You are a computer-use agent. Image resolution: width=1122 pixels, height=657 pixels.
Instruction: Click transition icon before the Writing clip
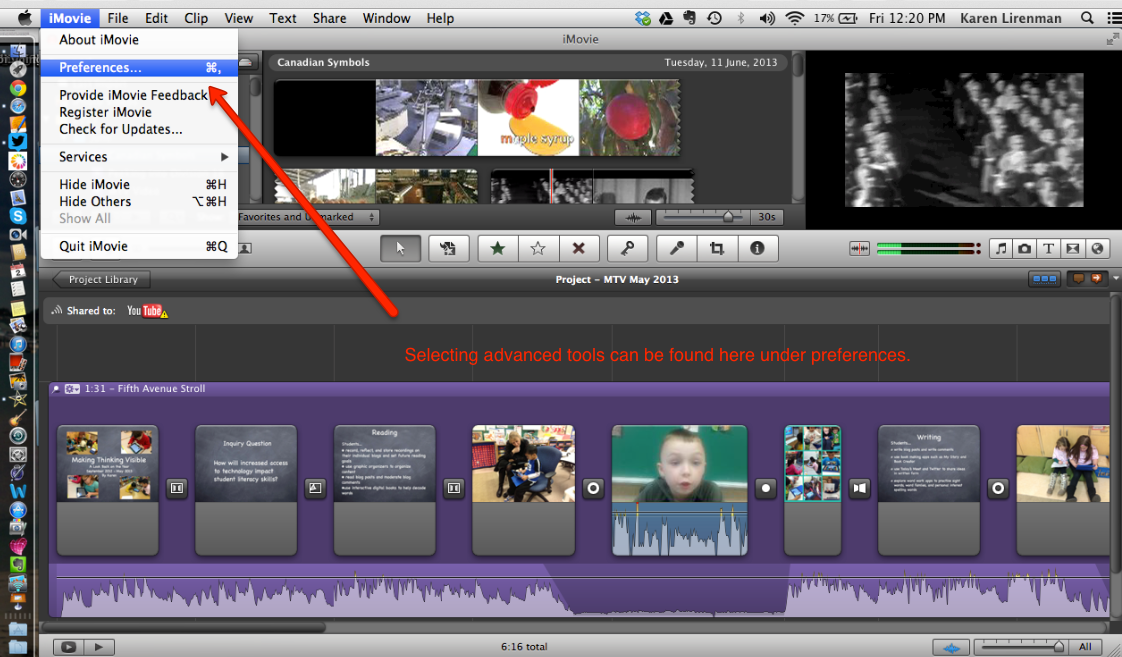point(859,488)
